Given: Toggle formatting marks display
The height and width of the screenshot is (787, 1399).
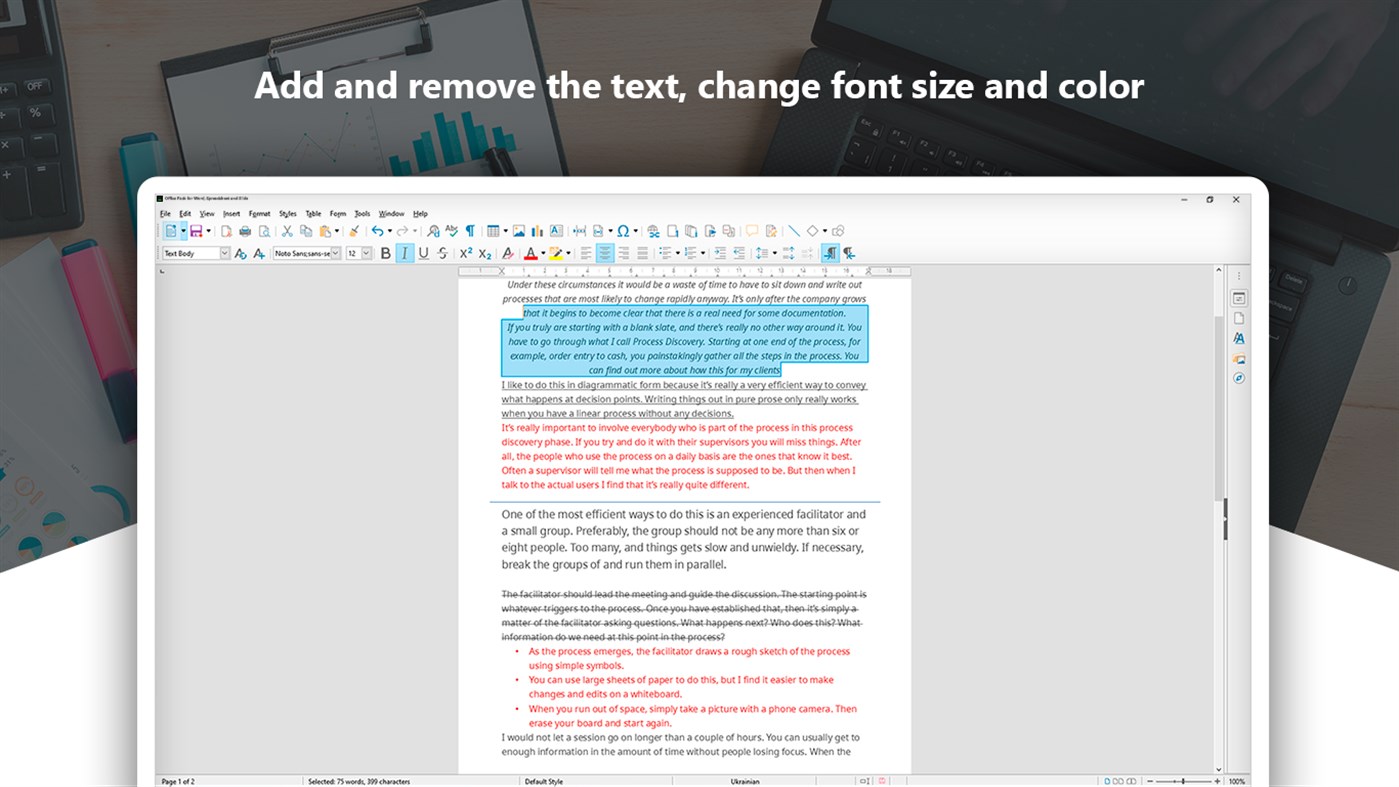Looking at the screenshot, I should tap(469, 230).
